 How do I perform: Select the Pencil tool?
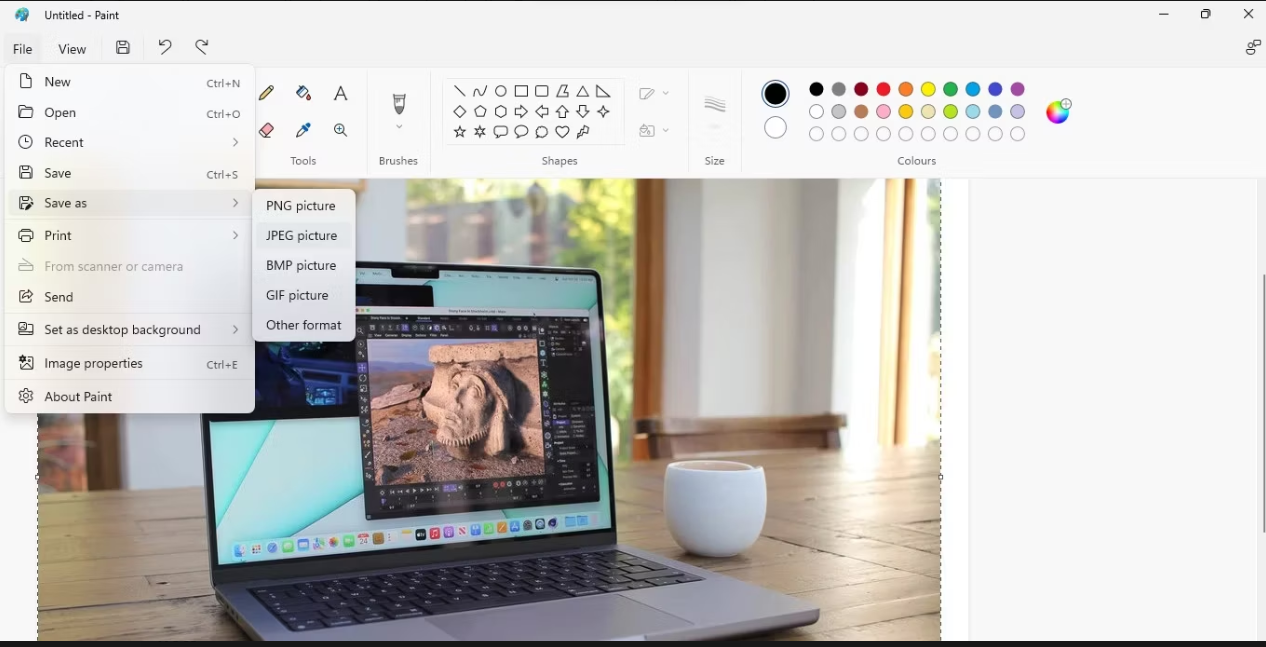tap(266, 92)
